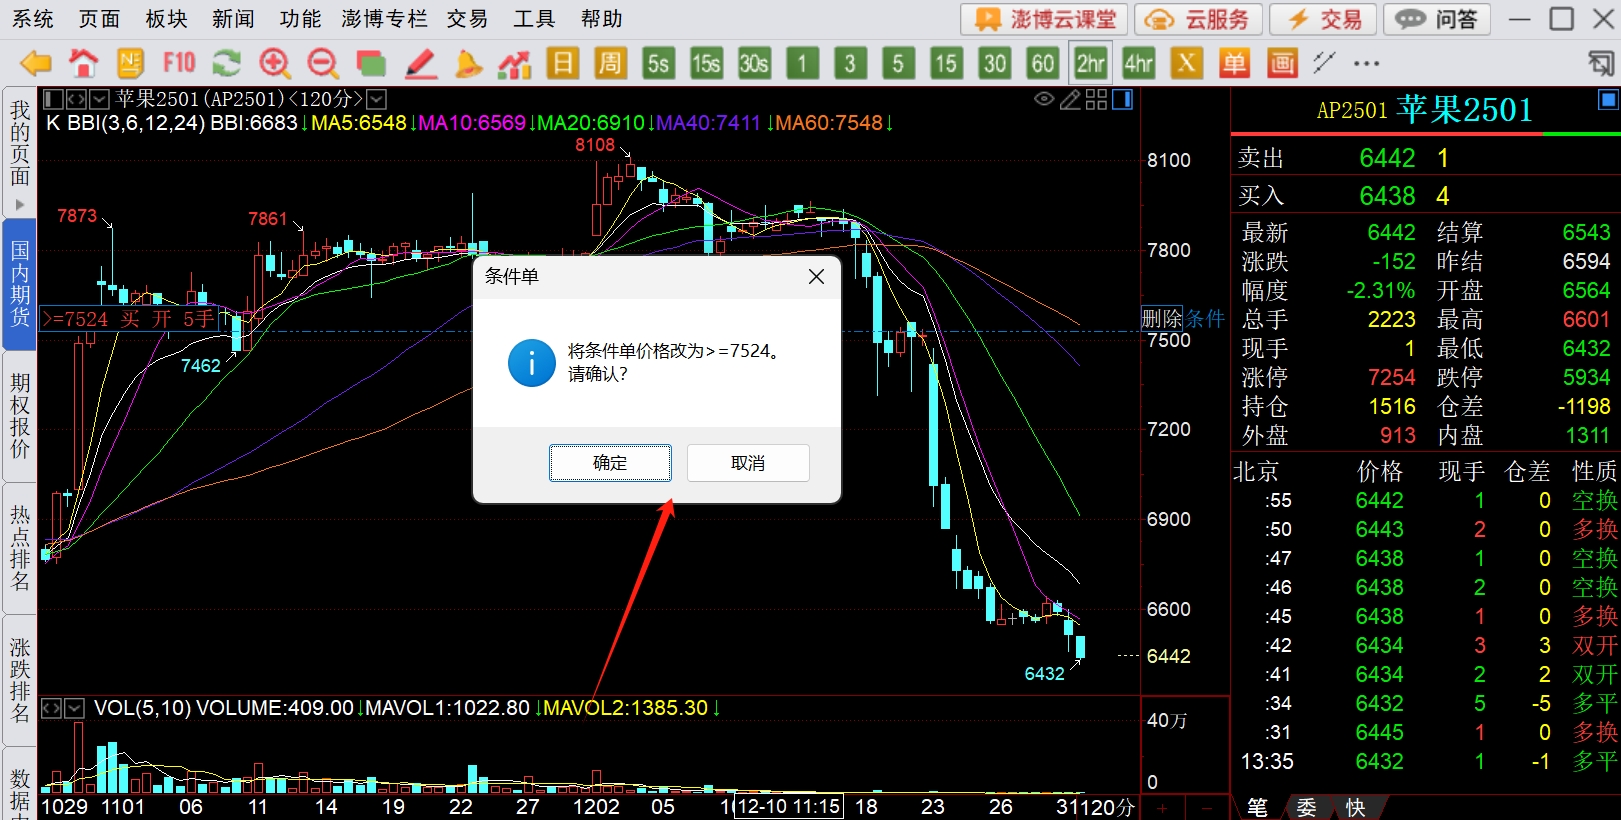Open the 单 order icon in toolbar

pos(1234,64)
